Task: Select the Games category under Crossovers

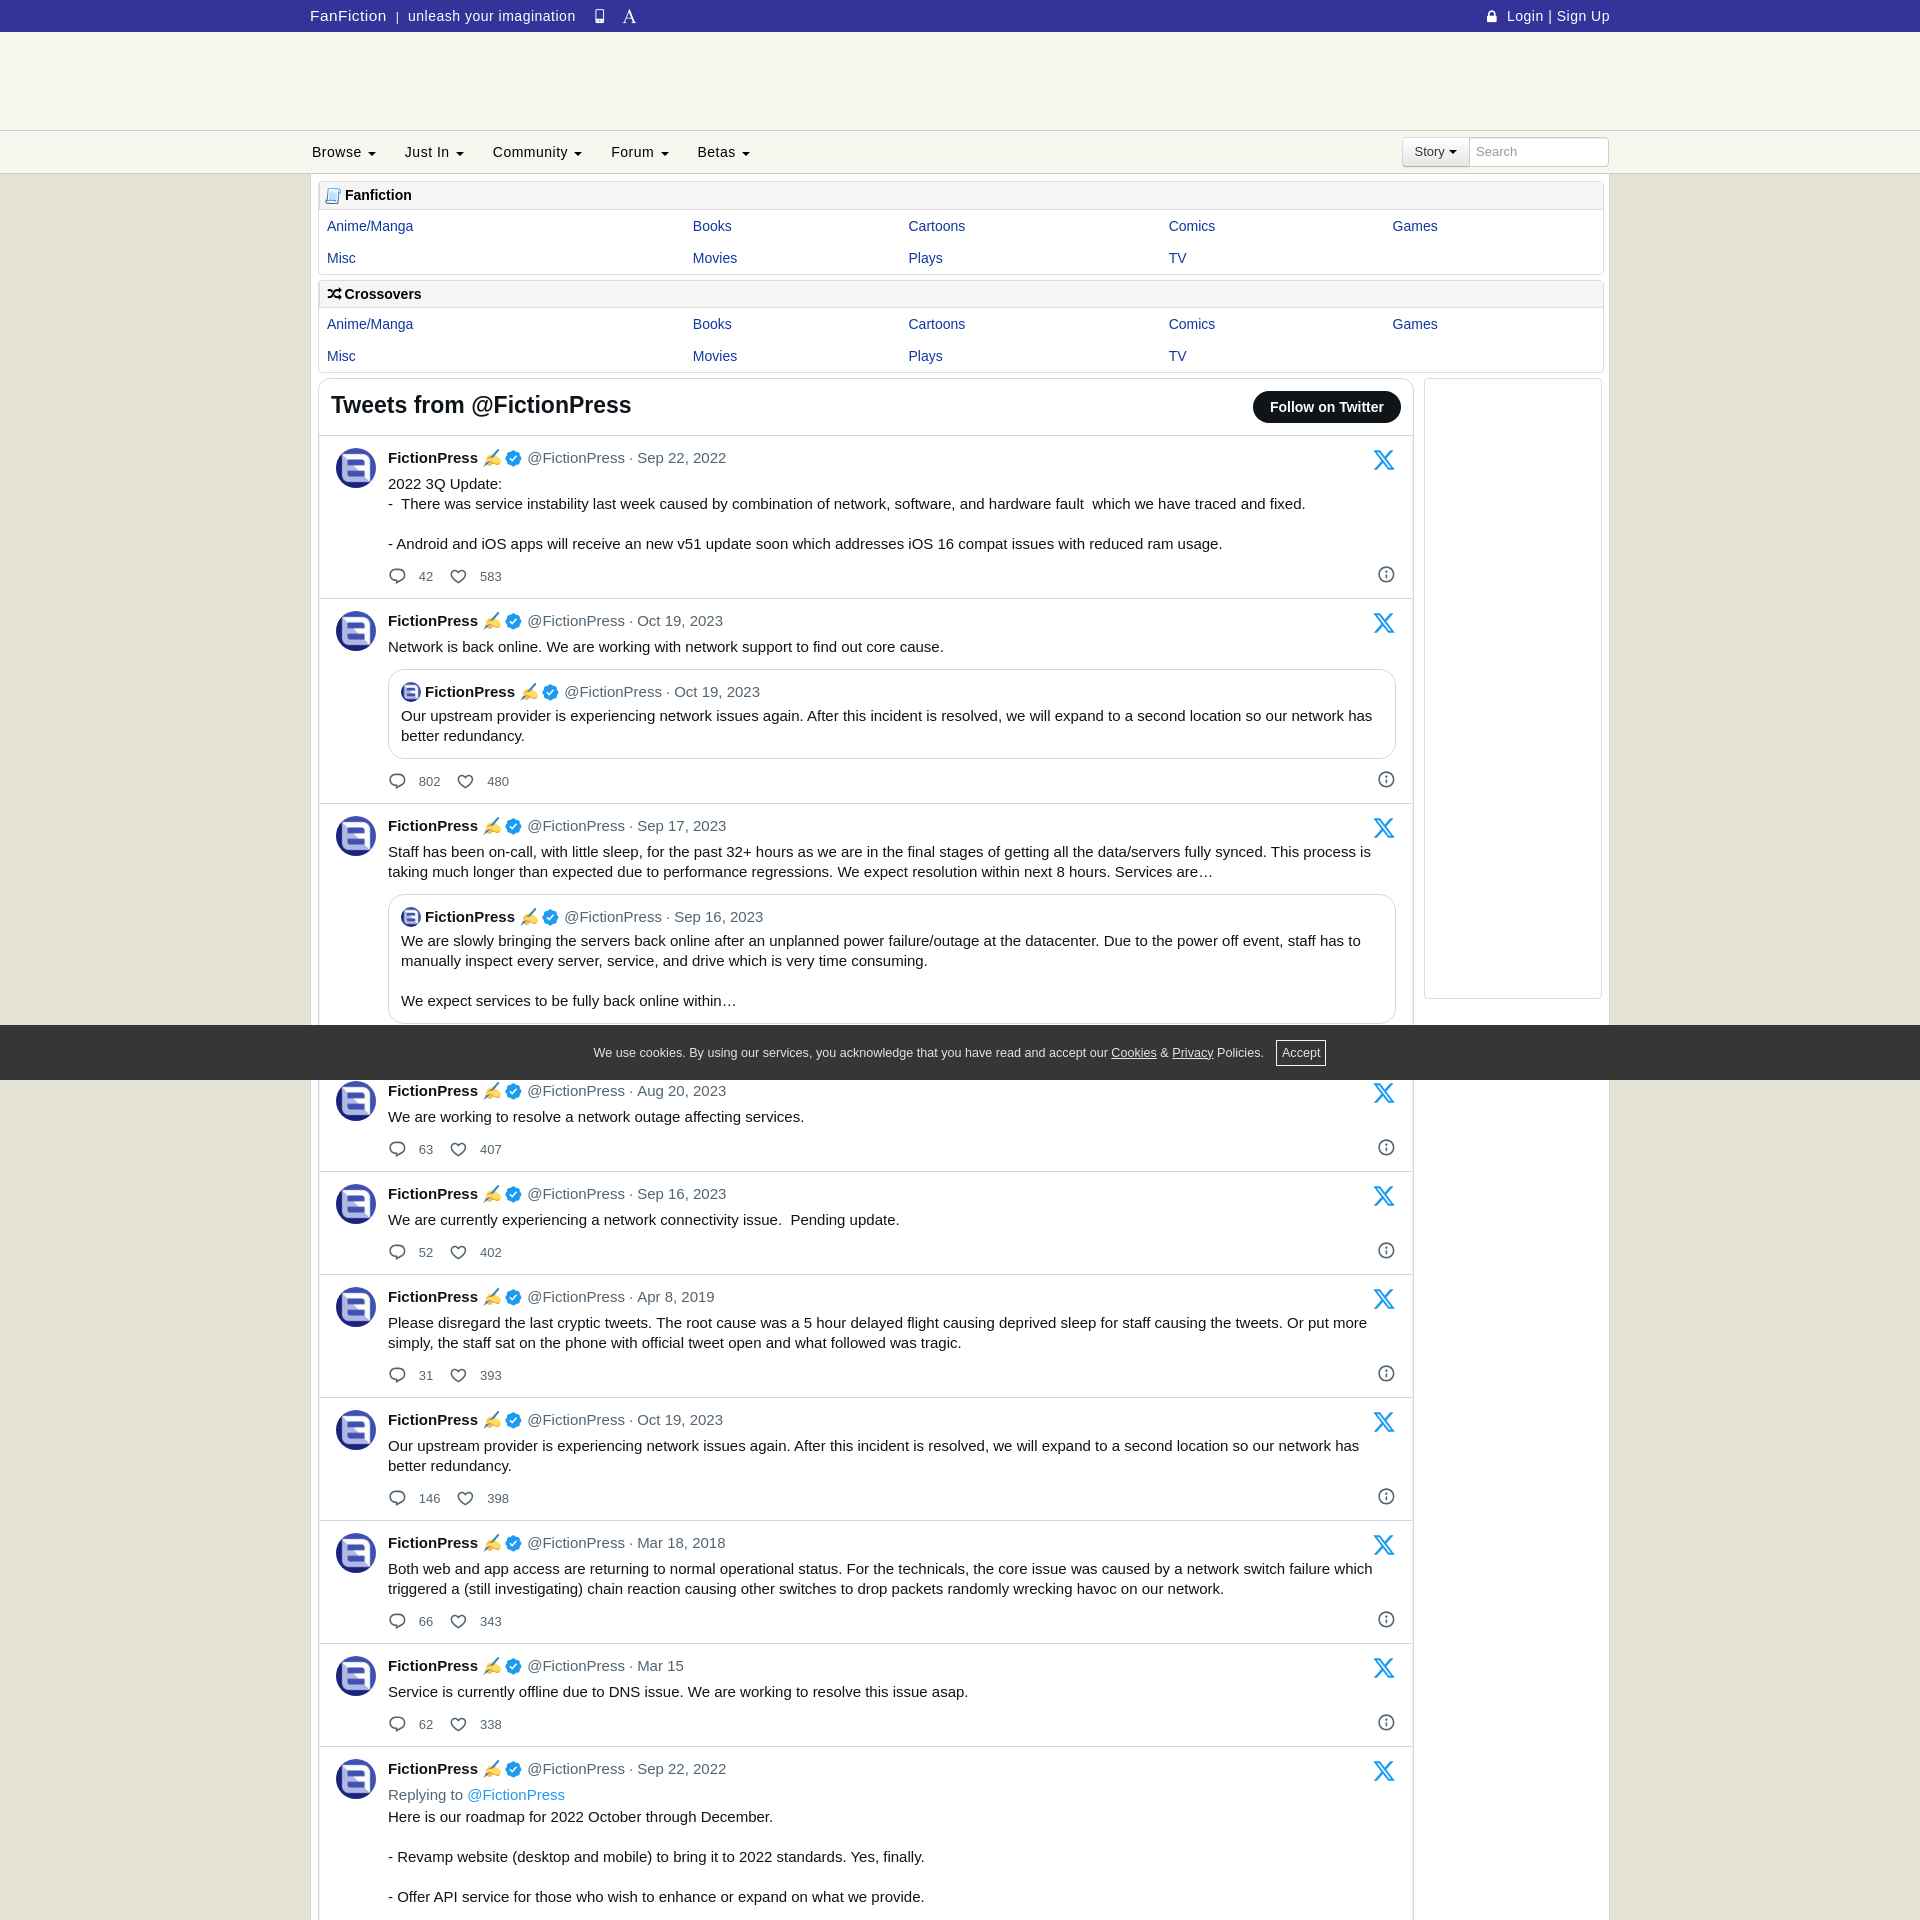Action: [x=1414, y=324]
